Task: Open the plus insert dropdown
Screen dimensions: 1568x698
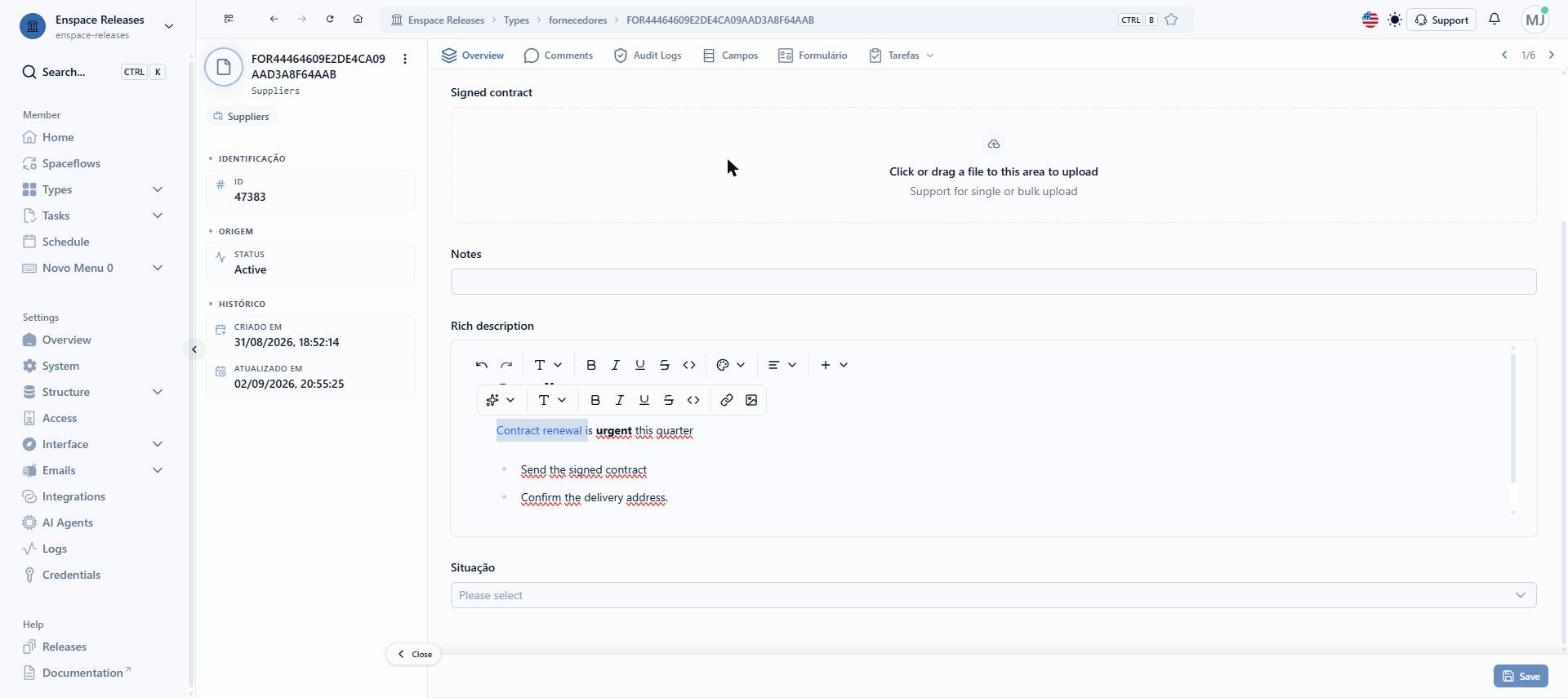Action: (x=834, y=365)
